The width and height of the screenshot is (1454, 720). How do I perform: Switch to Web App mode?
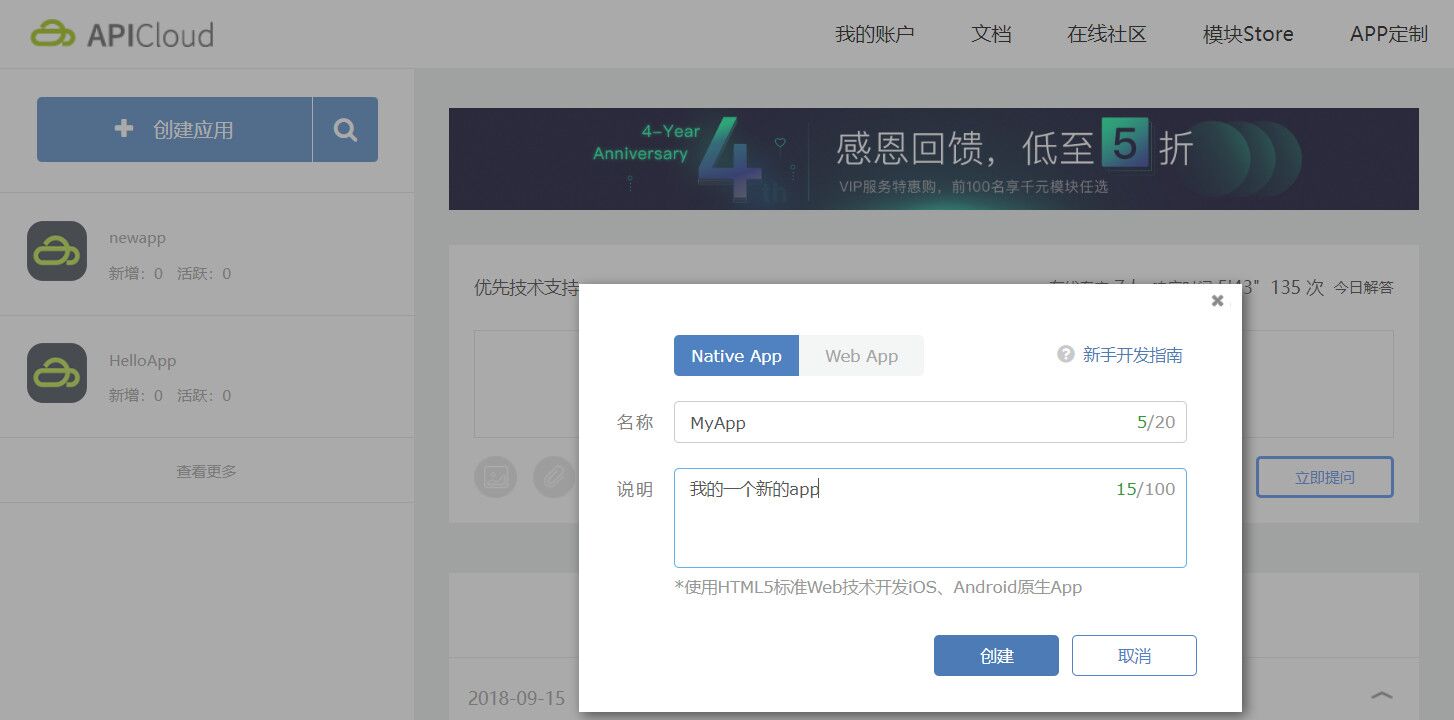(x=861, y=355)
